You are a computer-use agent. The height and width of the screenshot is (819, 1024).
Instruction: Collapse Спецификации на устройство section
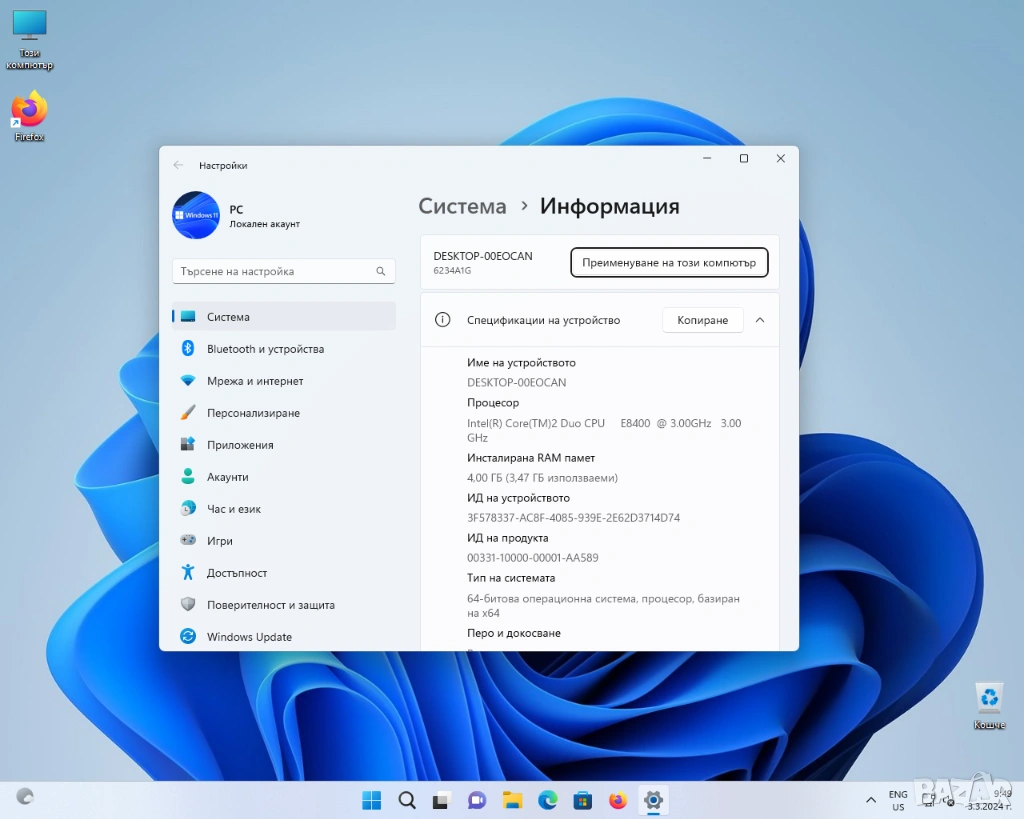pos(760,320)
